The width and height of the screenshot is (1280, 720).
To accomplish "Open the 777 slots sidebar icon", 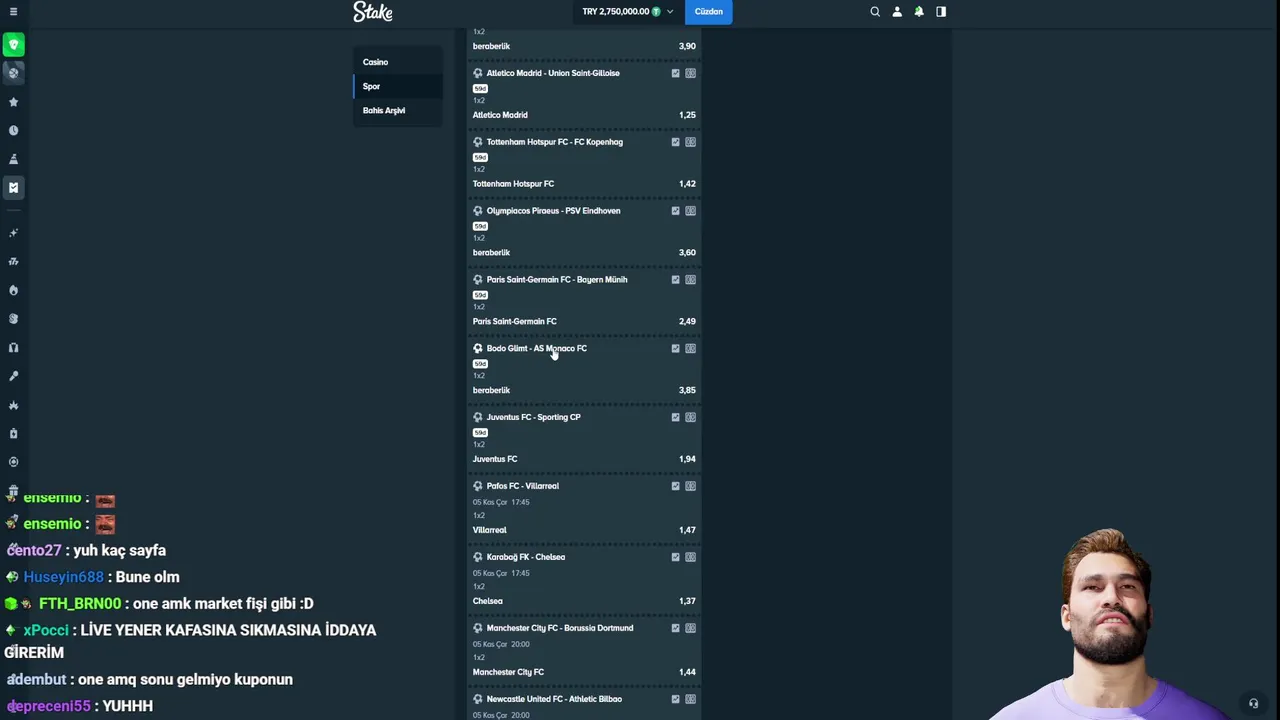I will [x=13, y=261].
